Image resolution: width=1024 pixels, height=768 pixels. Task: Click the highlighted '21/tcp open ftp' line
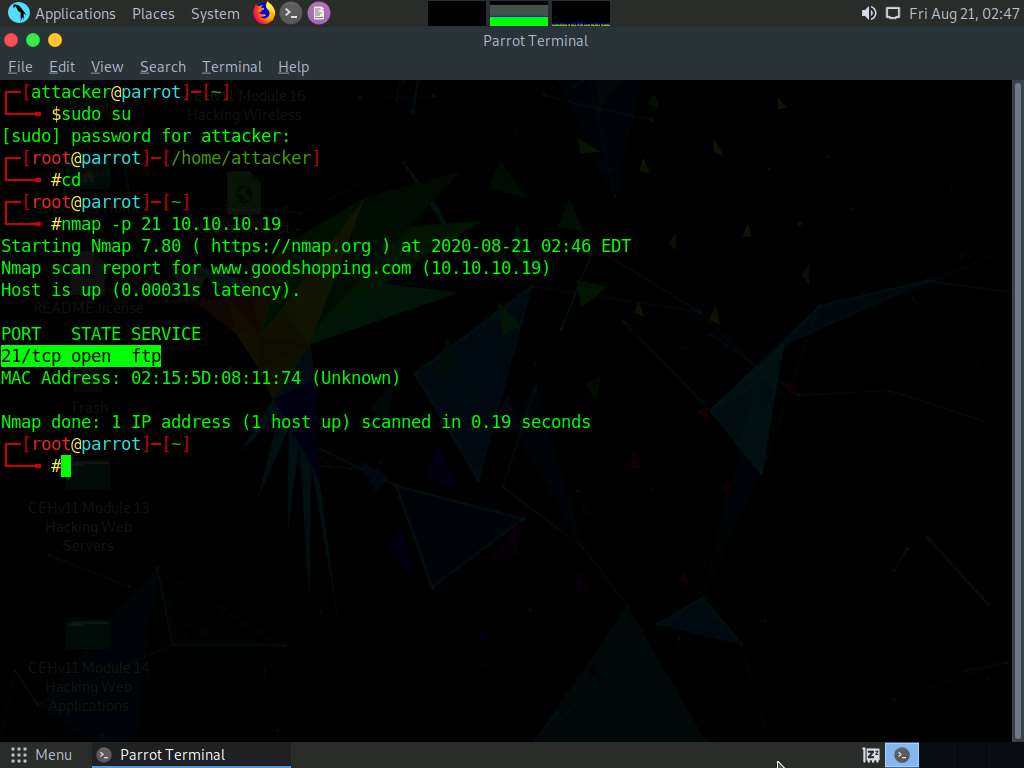coord(81,356)
